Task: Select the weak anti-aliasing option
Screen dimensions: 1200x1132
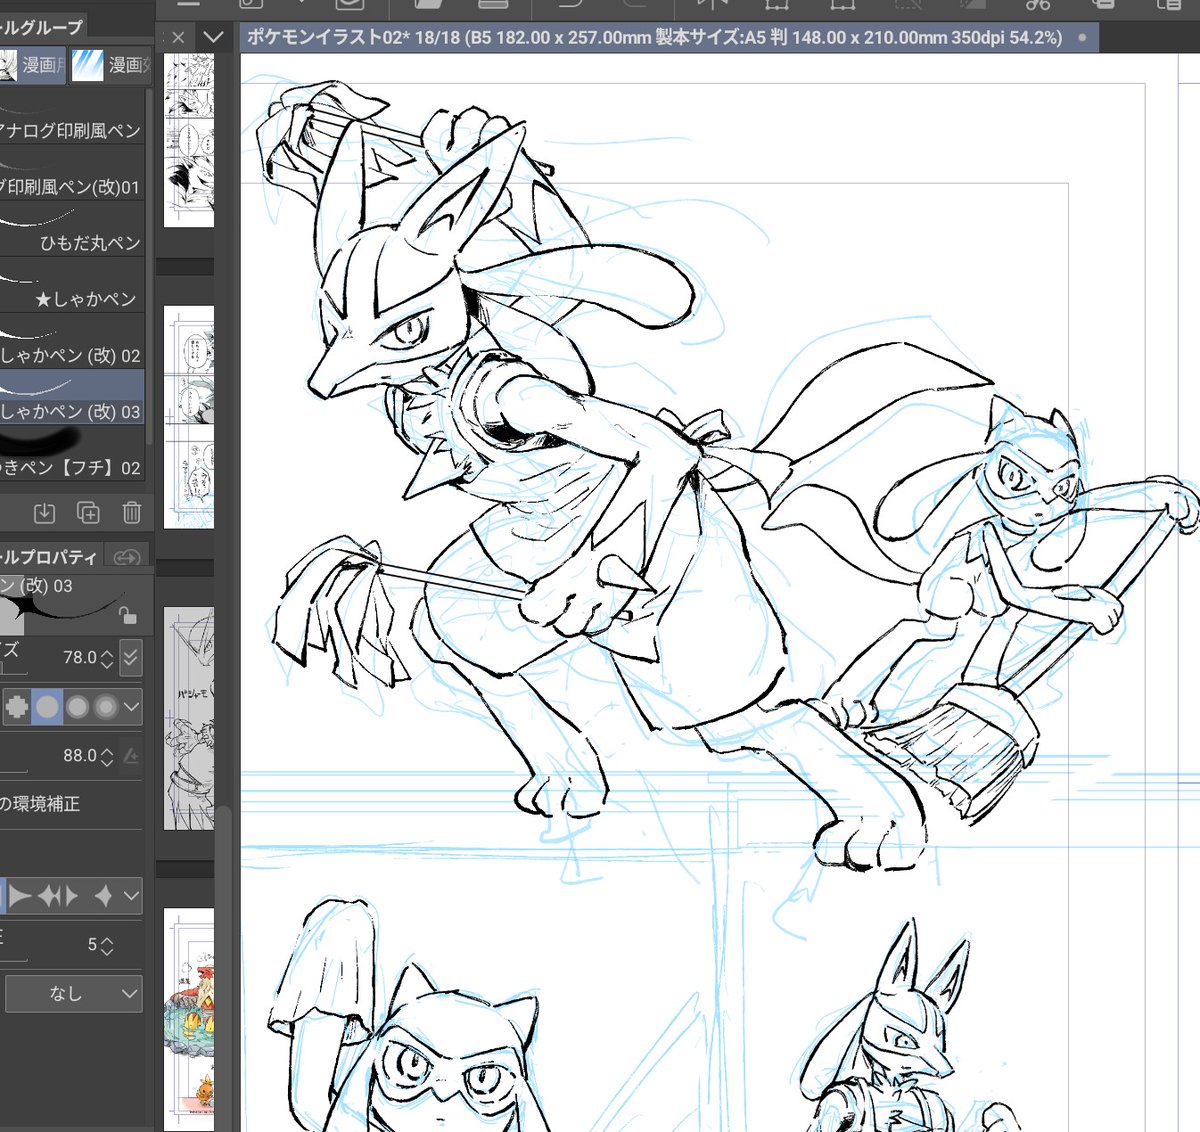Action: pos(47,707)
